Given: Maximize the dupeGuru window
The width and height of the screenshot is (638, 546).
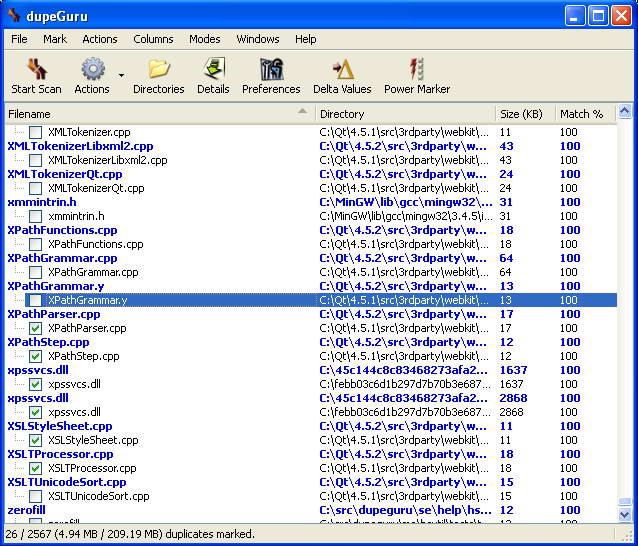Looking at the screenshot, I should point(598,16).
